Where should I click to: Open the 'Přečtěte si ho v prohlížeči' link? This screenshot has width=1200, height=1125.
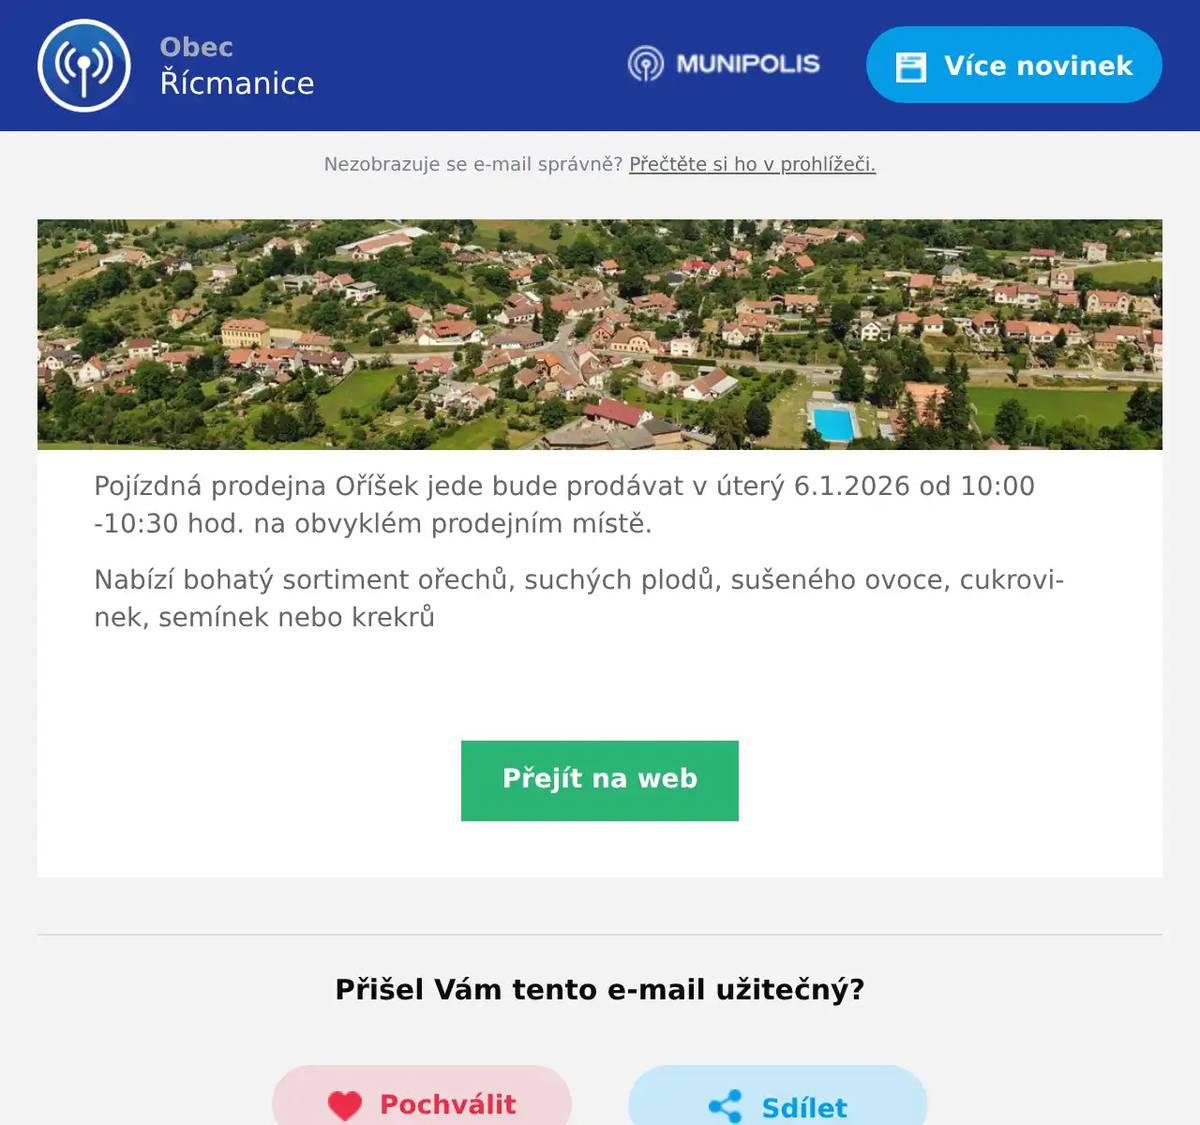point(752,164)
